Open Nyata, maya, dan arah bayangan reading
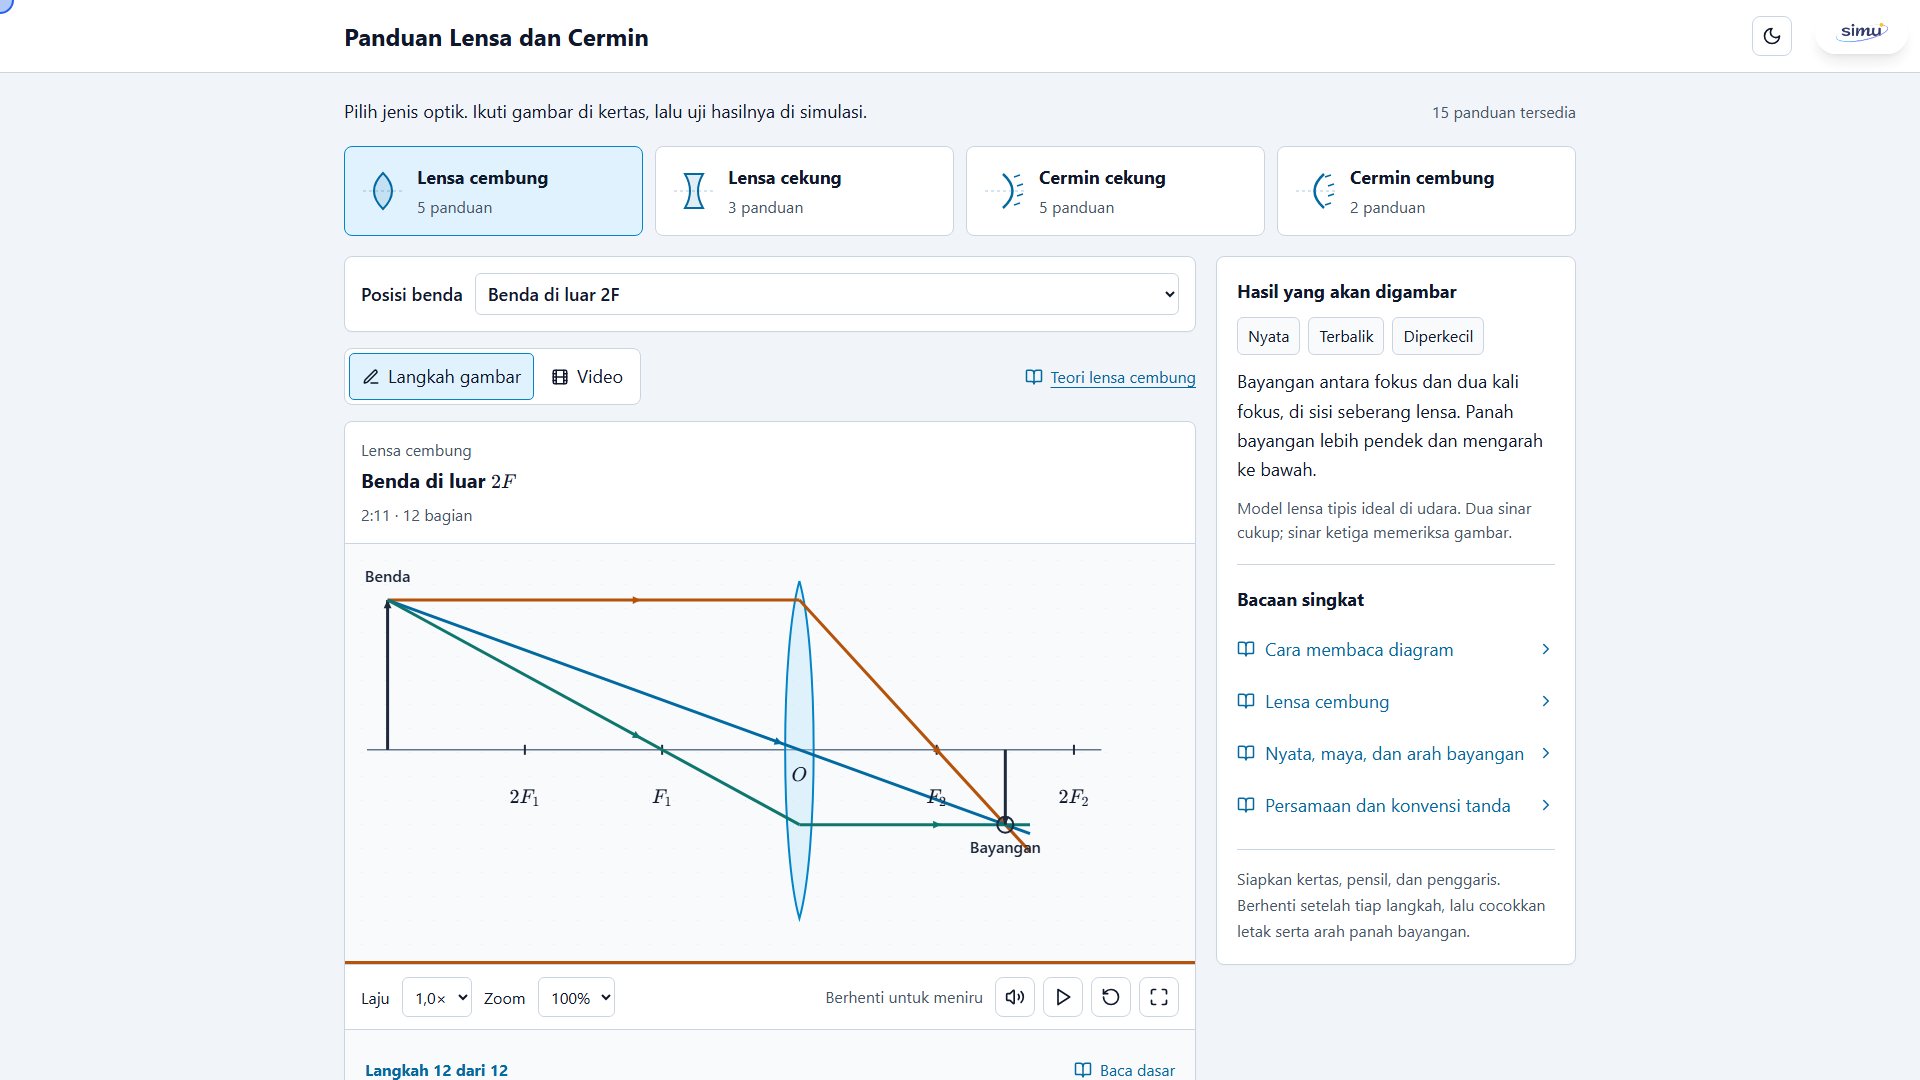The image size is (1920, 1080). pos(1395,754)
